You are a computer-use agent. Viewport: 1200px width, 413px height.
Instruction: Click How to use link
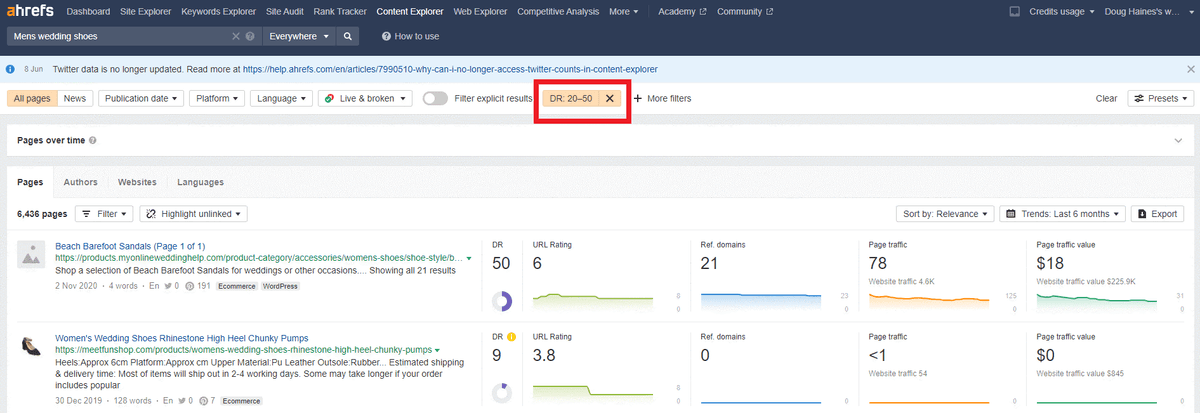click(410, 36)
